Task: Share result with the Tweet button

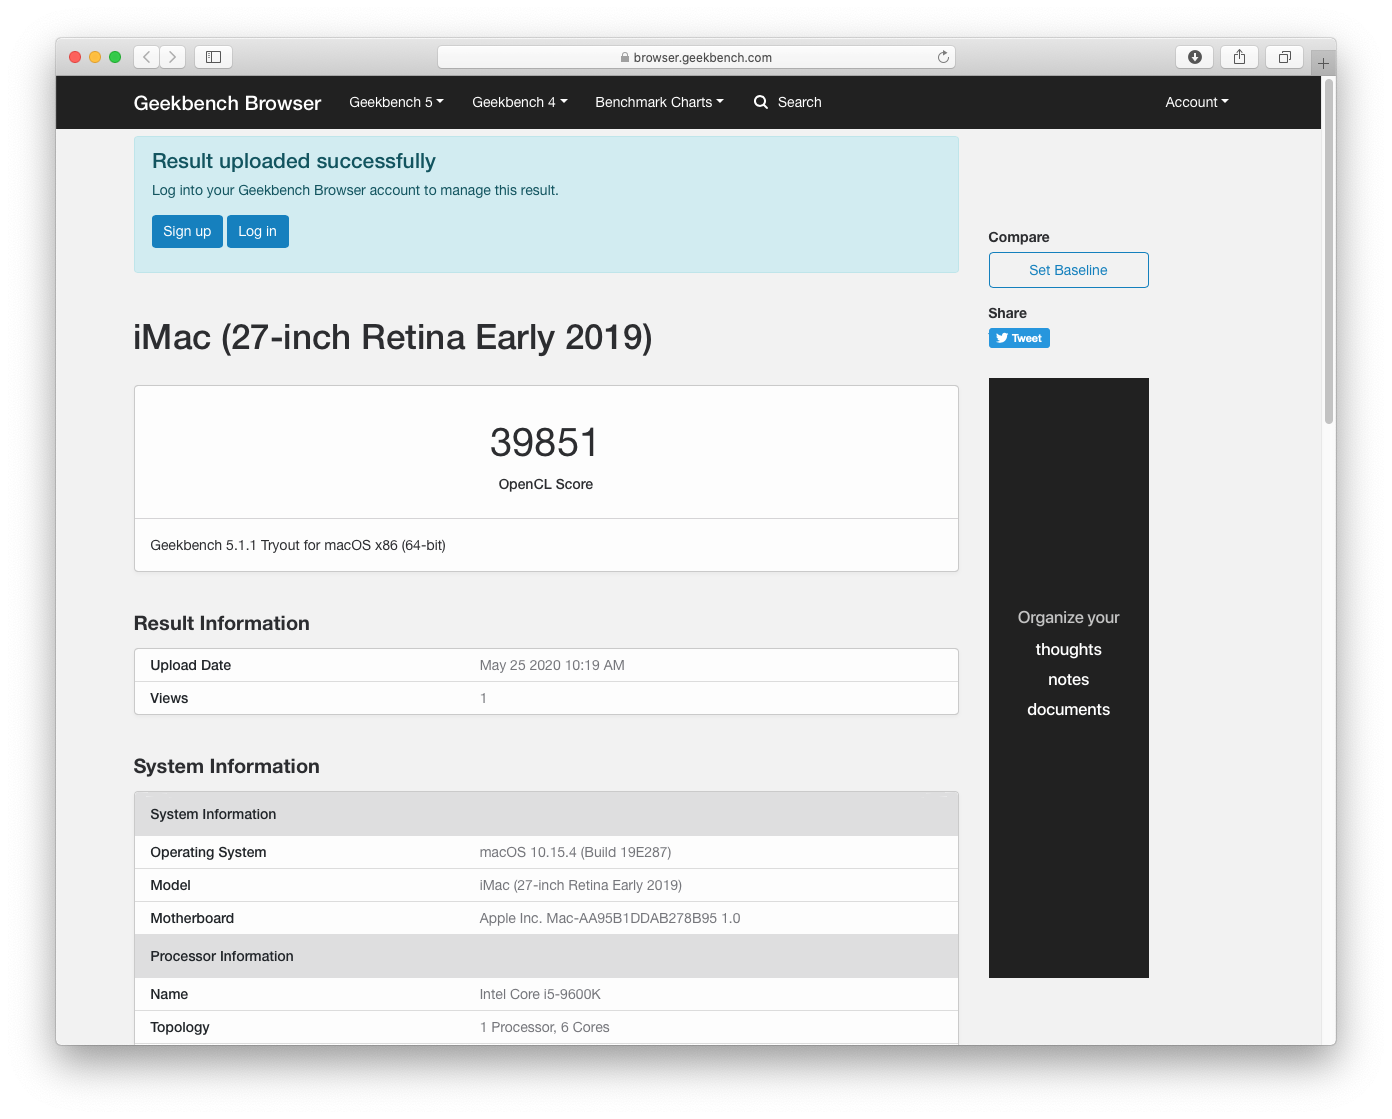Action: point(1019,338)
